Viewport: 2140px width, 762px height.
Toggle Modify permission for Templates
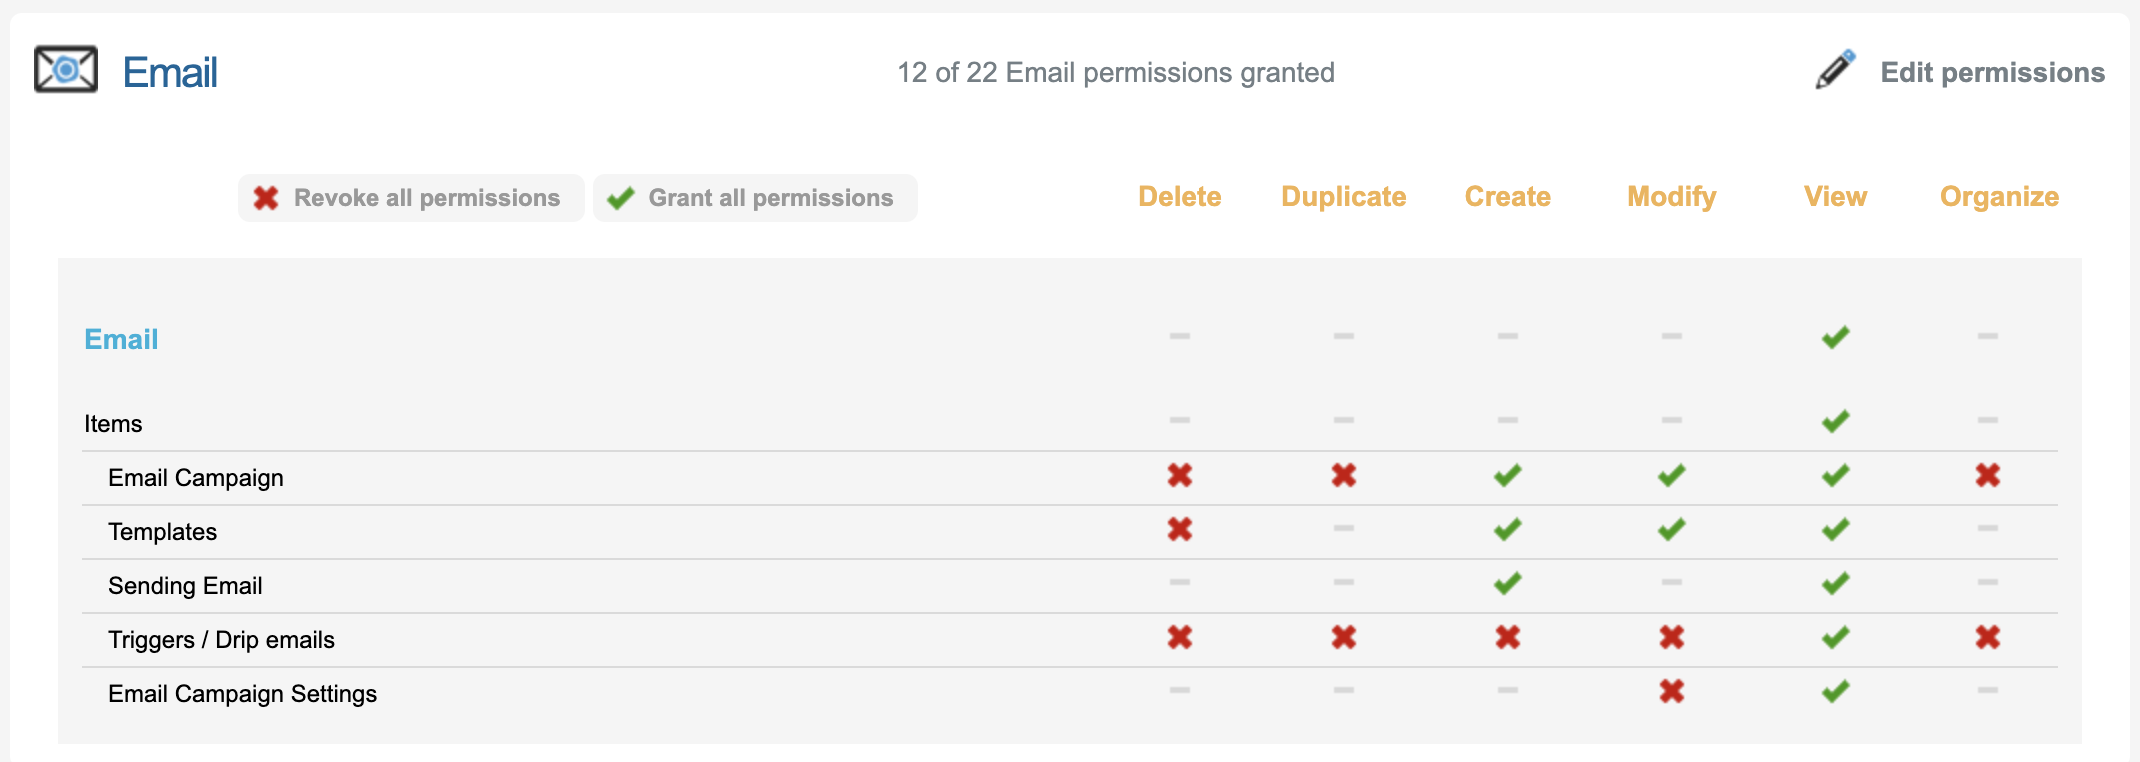point(1672,529)
